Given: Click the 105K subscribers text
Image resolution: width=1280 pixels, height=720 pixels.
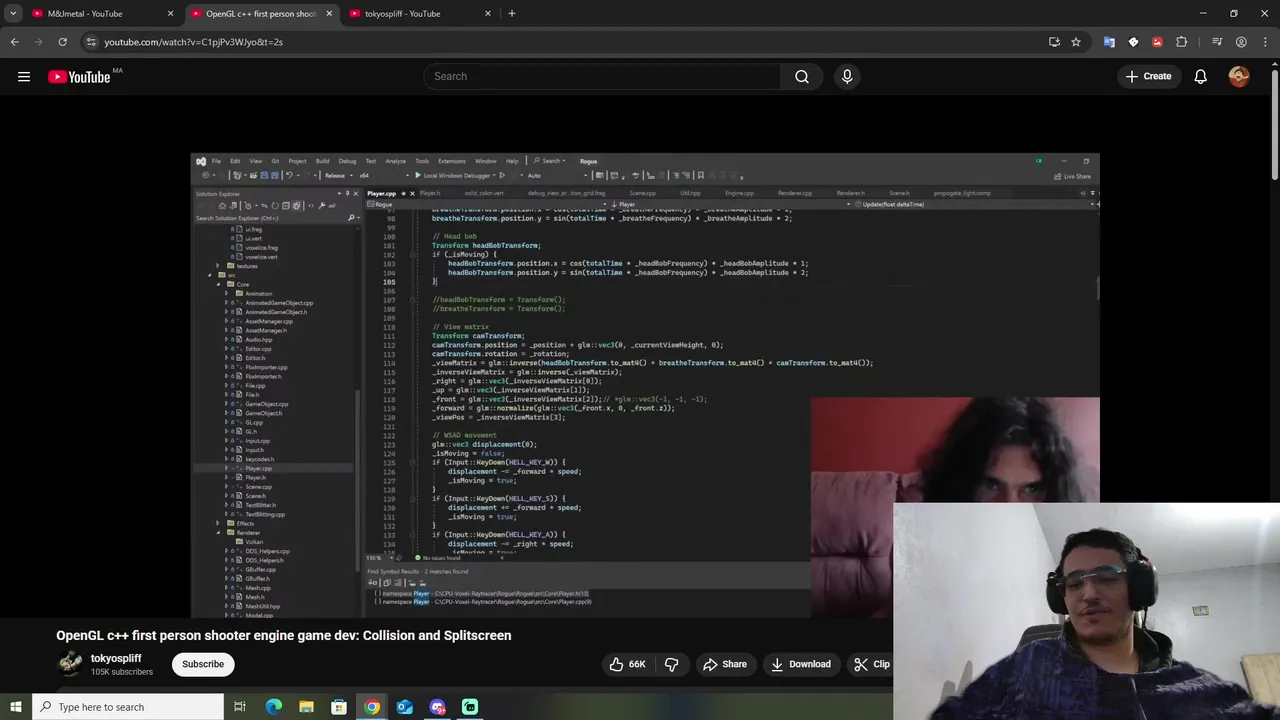Looking at the screenshot, I should click(x=122, y=672).
